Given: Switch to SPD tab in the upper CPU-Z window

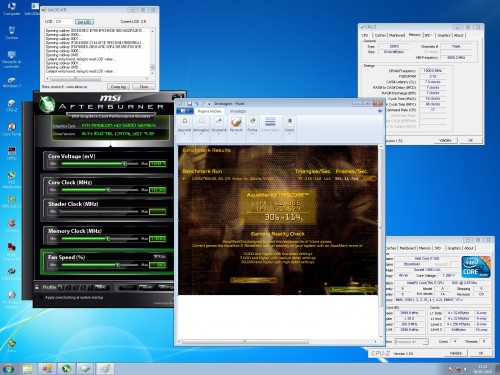Looking at the screenshot, I should (428, 35).
